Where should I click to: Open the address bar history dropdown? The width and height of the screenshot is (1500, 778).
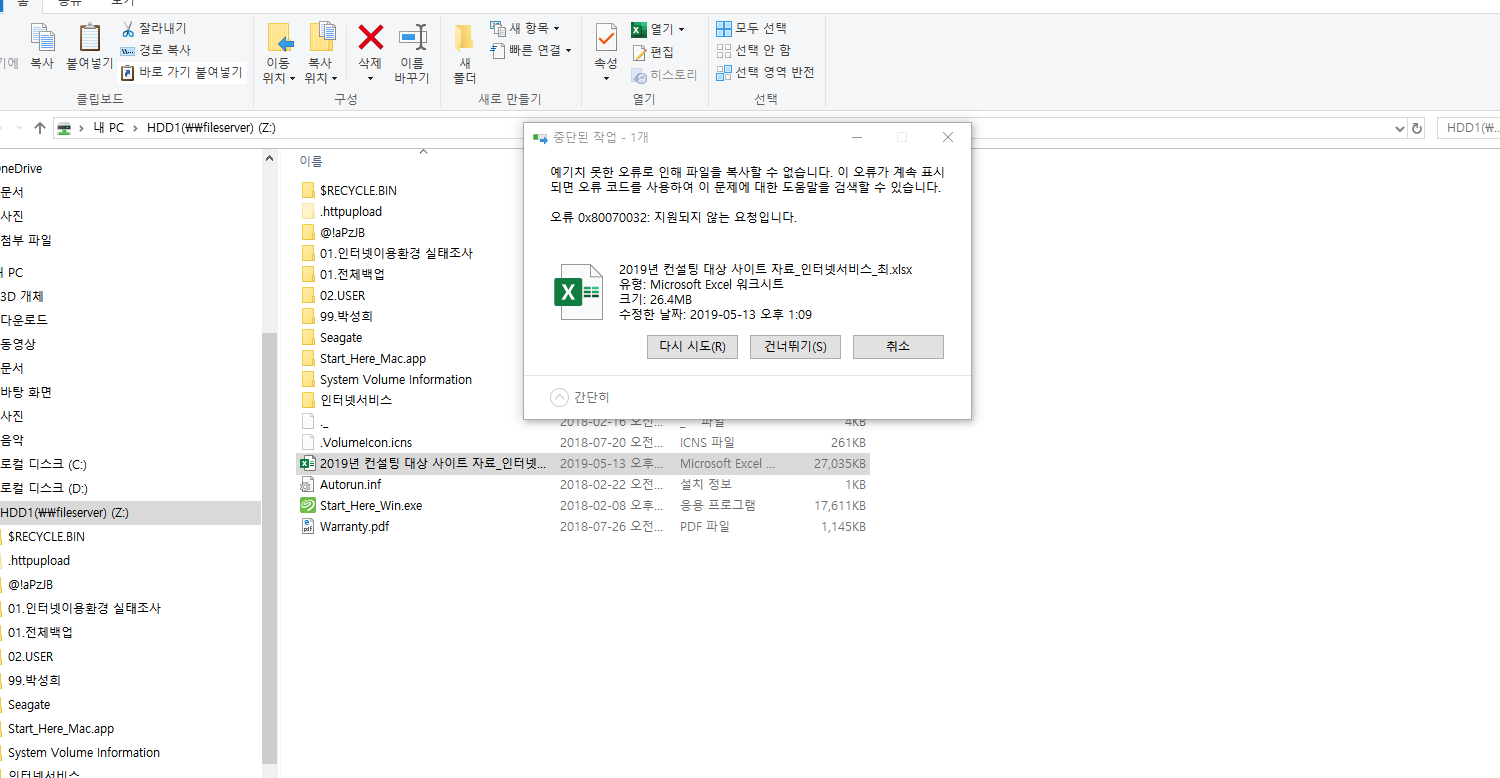point(1400,128)
